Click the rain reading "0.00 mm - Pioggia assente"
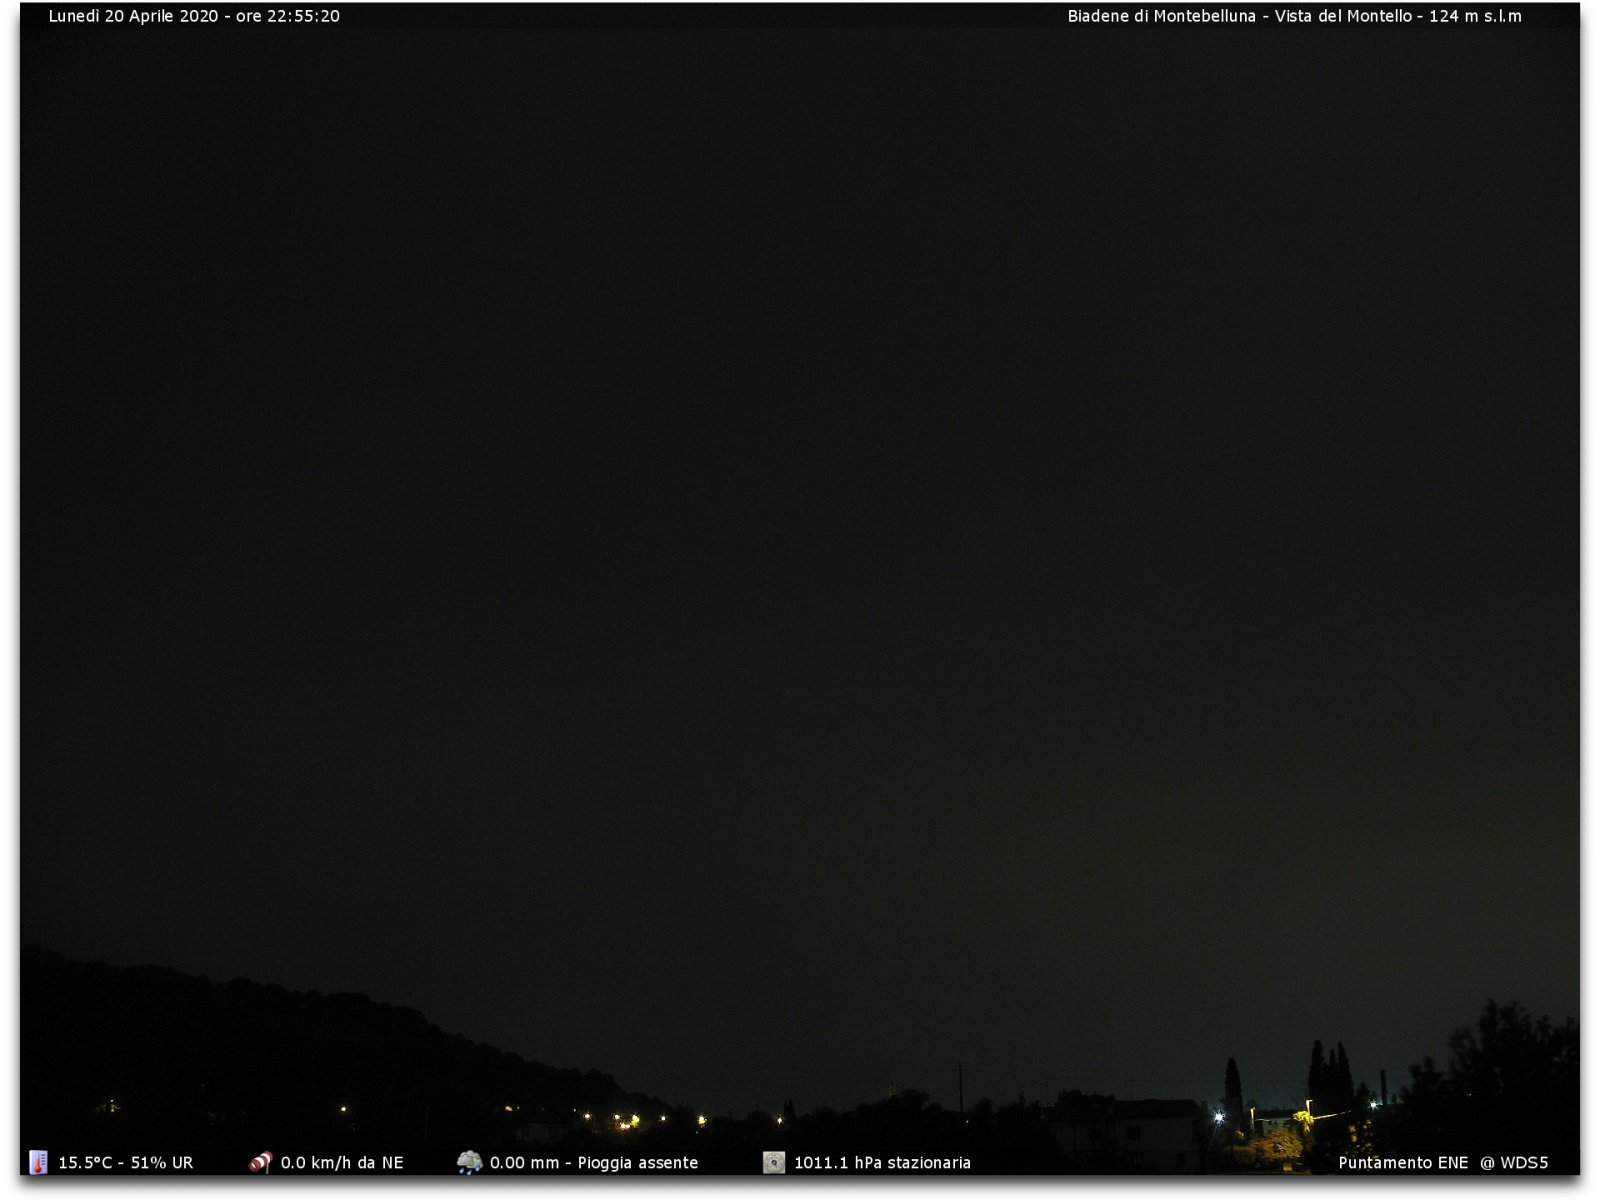The image size is (1600, 1200). (594, 1163)
